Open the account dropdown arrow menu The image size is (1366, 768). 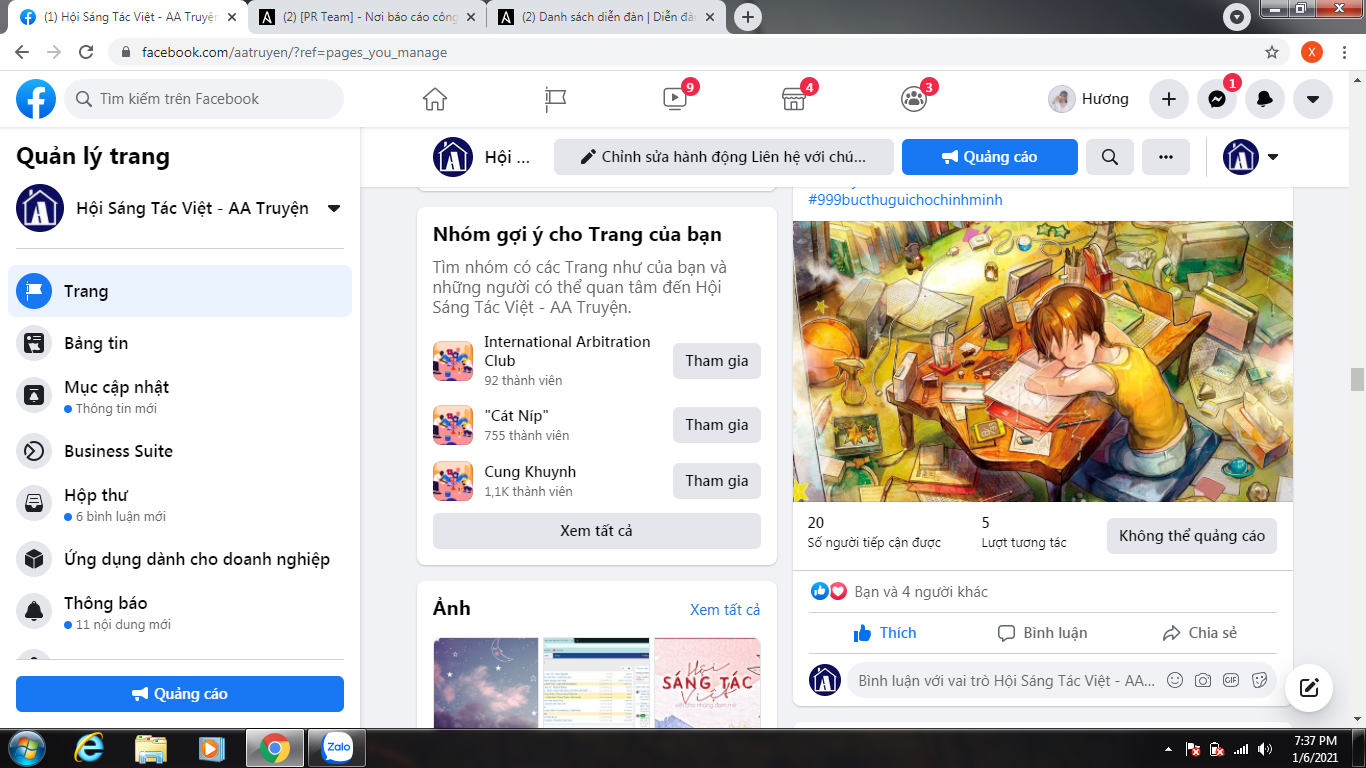[1313, 99]
